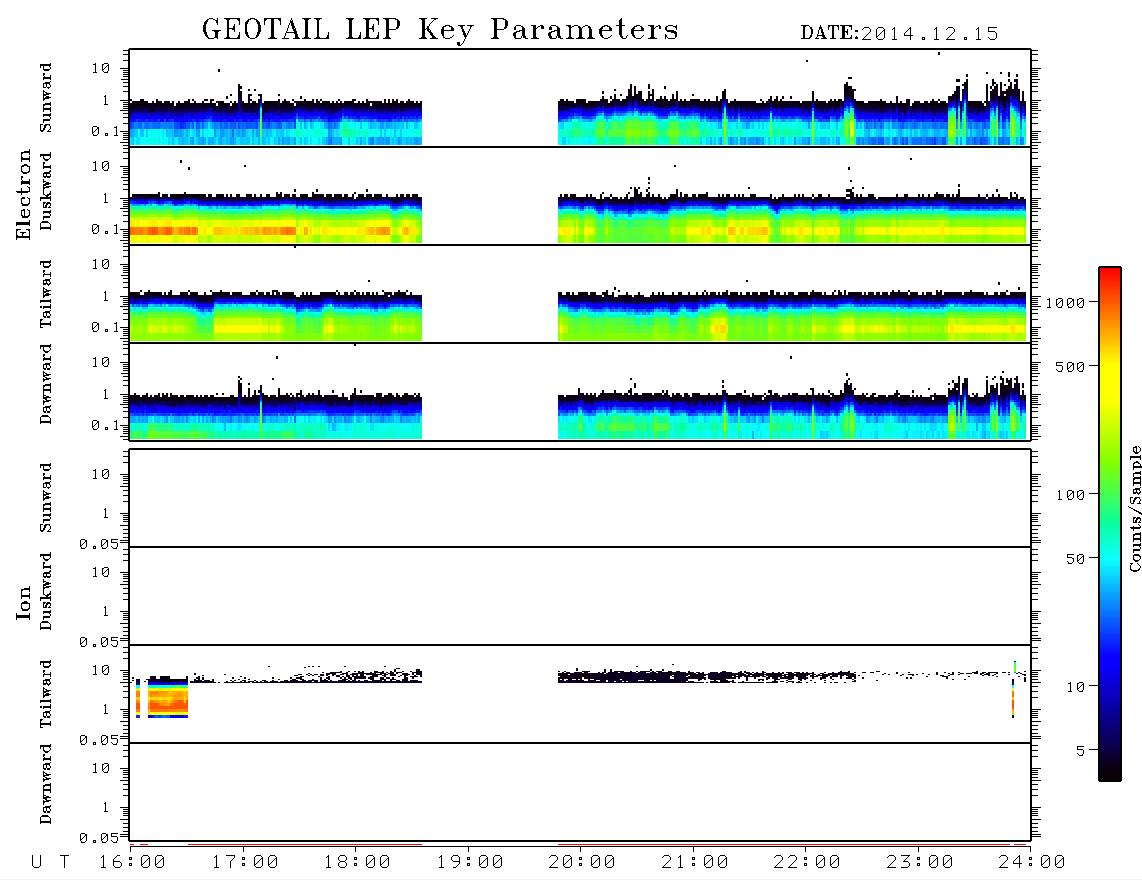Image resolution: width=1142 pixels, height=880 pixels.
Task: Click the Ion 'Dawnward' panel label
Action: pos(46,784)
